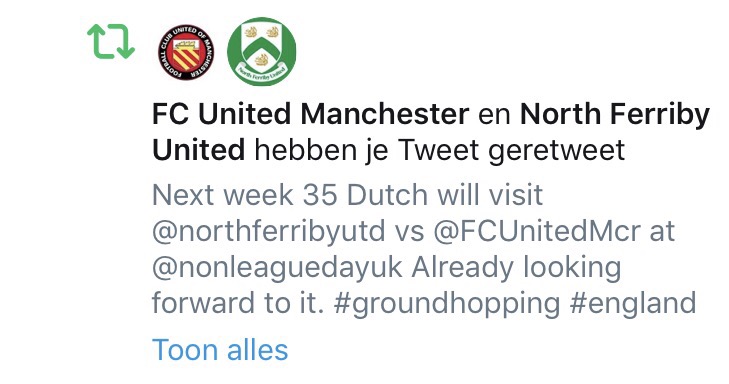
Task: Select the bold North Ferriby name
Action: (x=615, y=114)
